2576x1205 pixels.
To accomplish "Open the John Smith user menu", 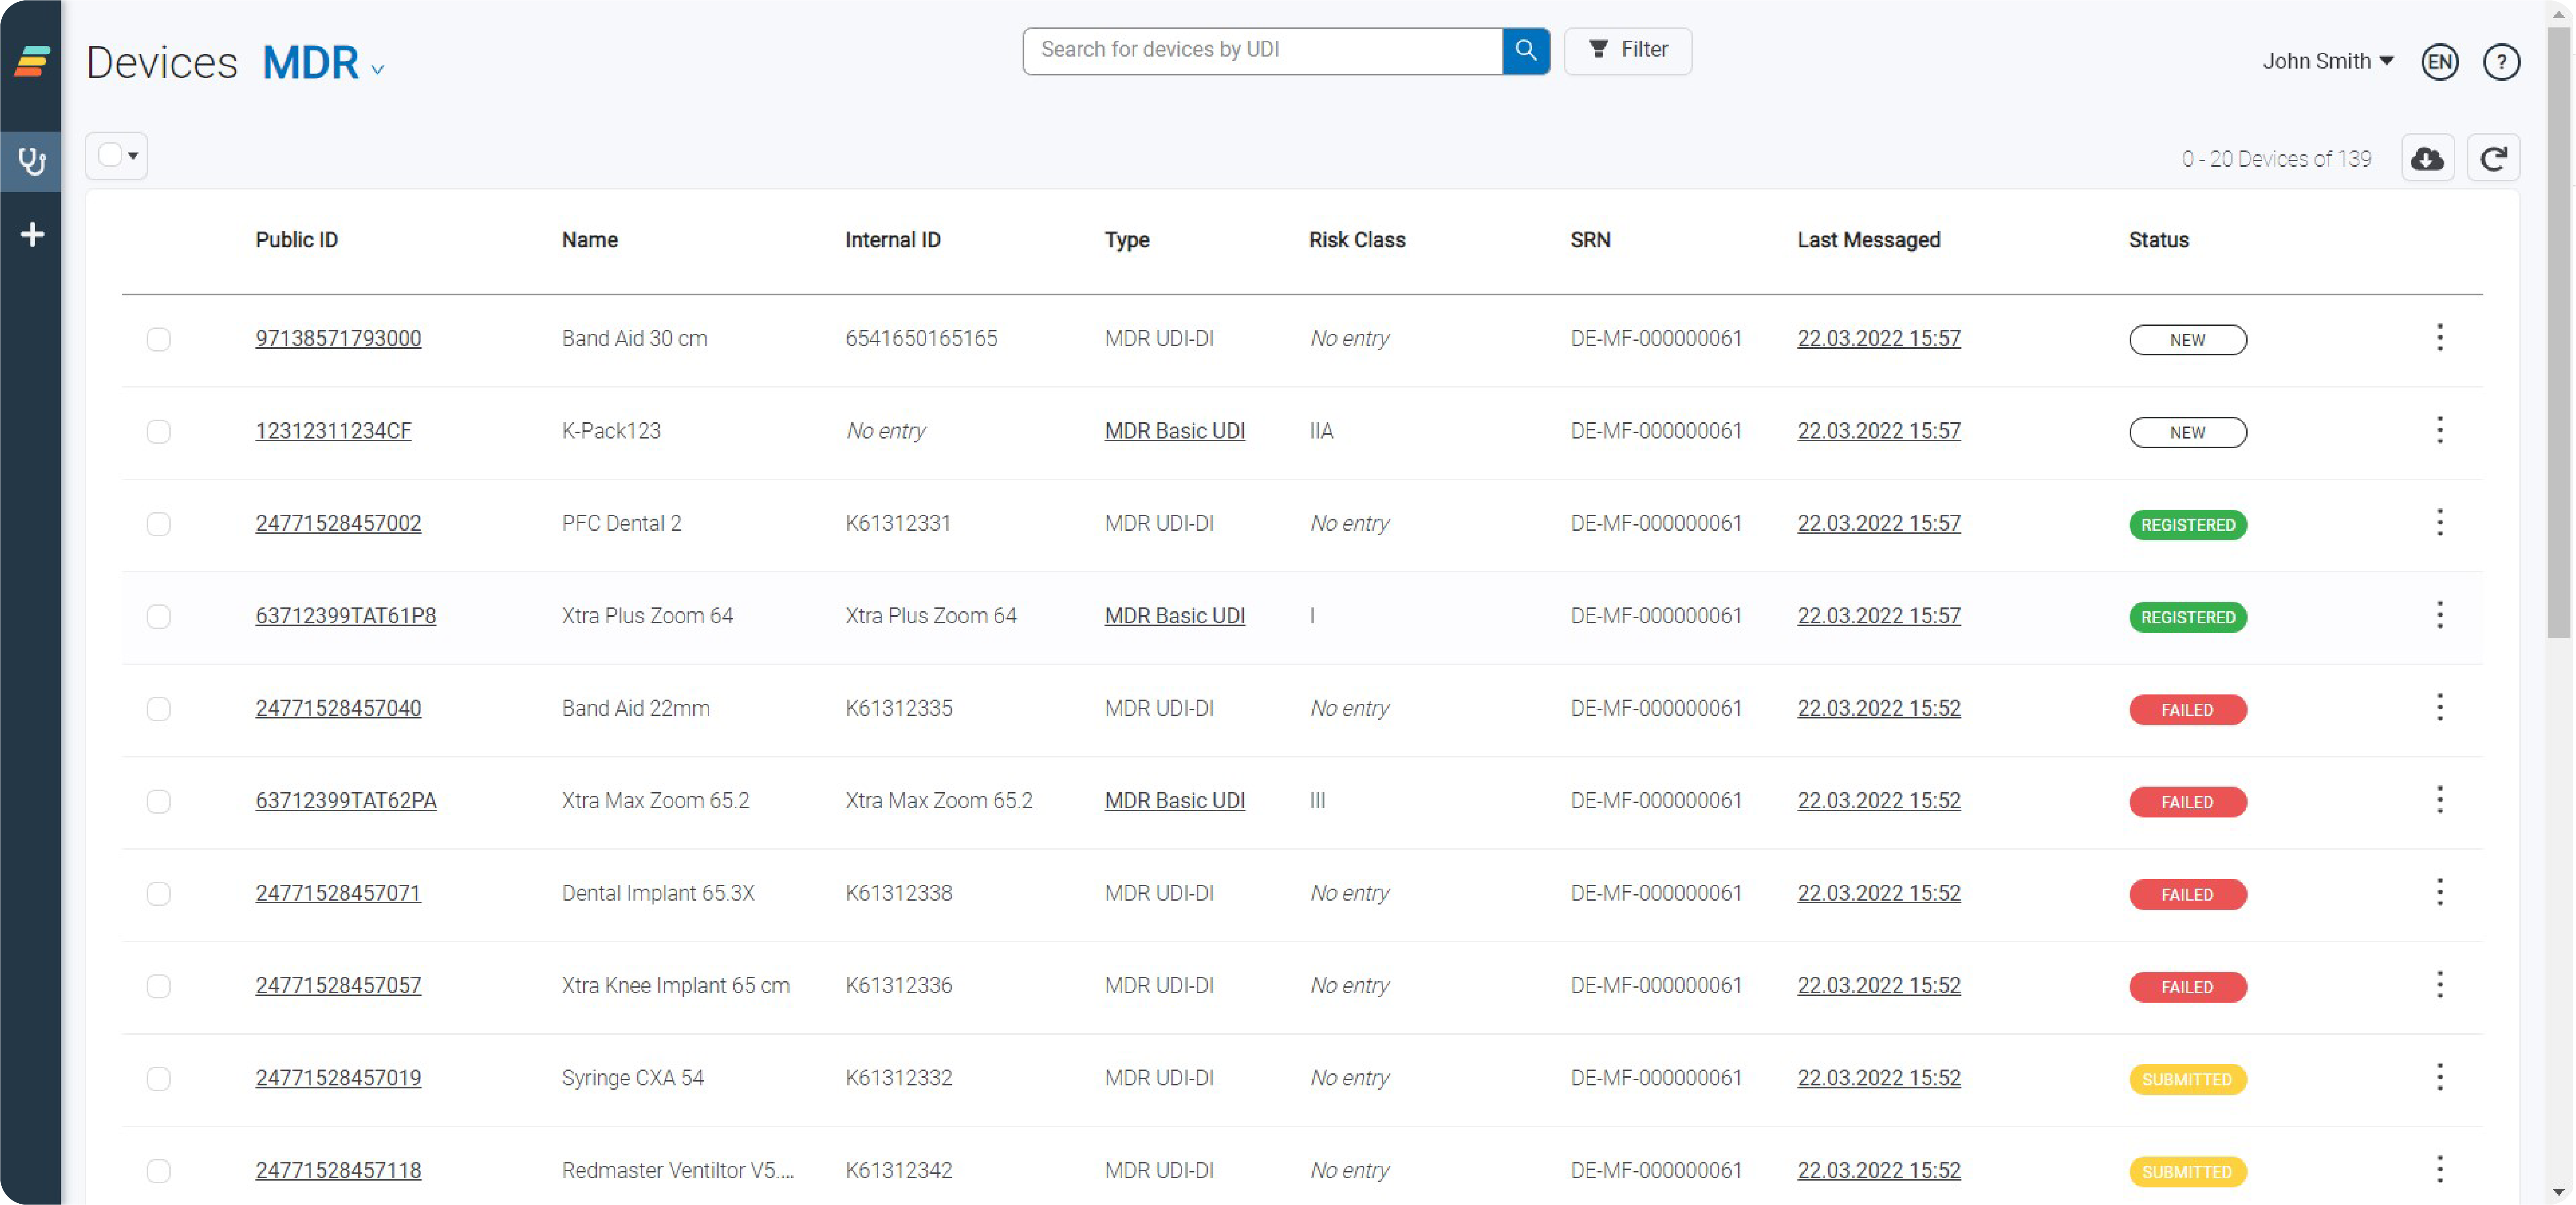I will 2328,61.
